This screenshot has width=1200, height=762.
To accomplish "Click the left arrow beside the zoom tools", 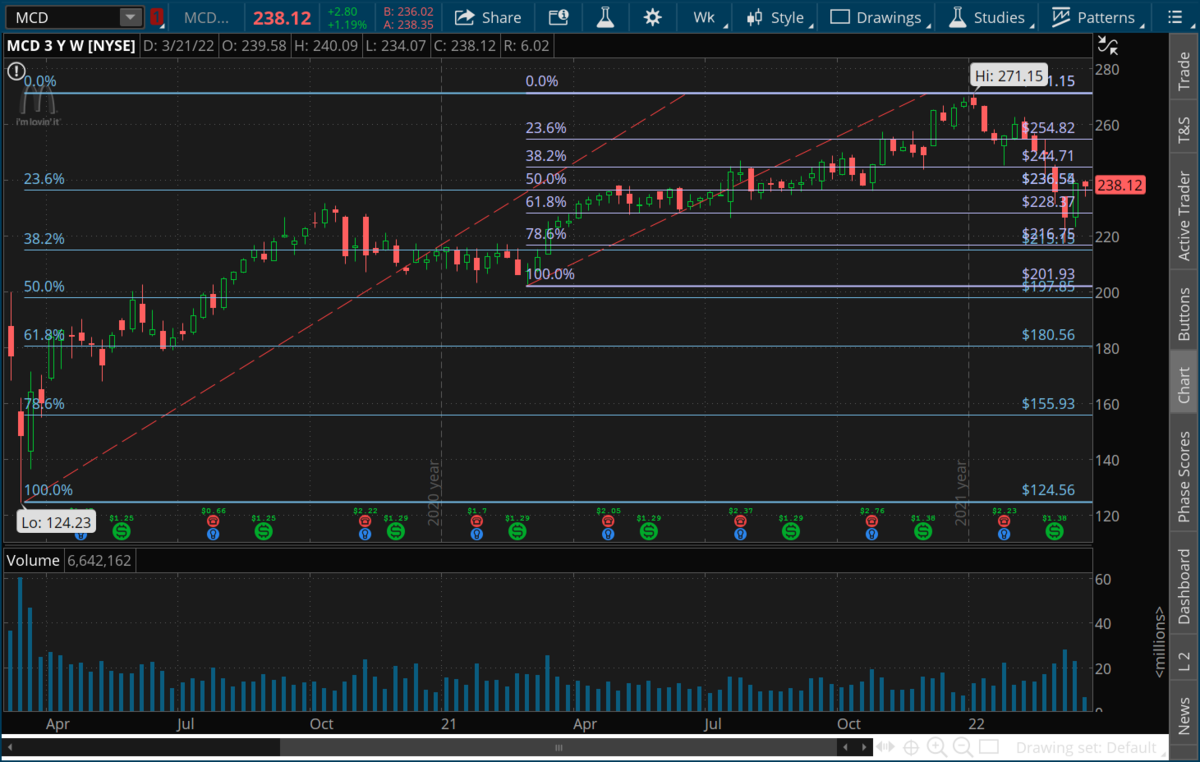I will click(x=845, y=748).
